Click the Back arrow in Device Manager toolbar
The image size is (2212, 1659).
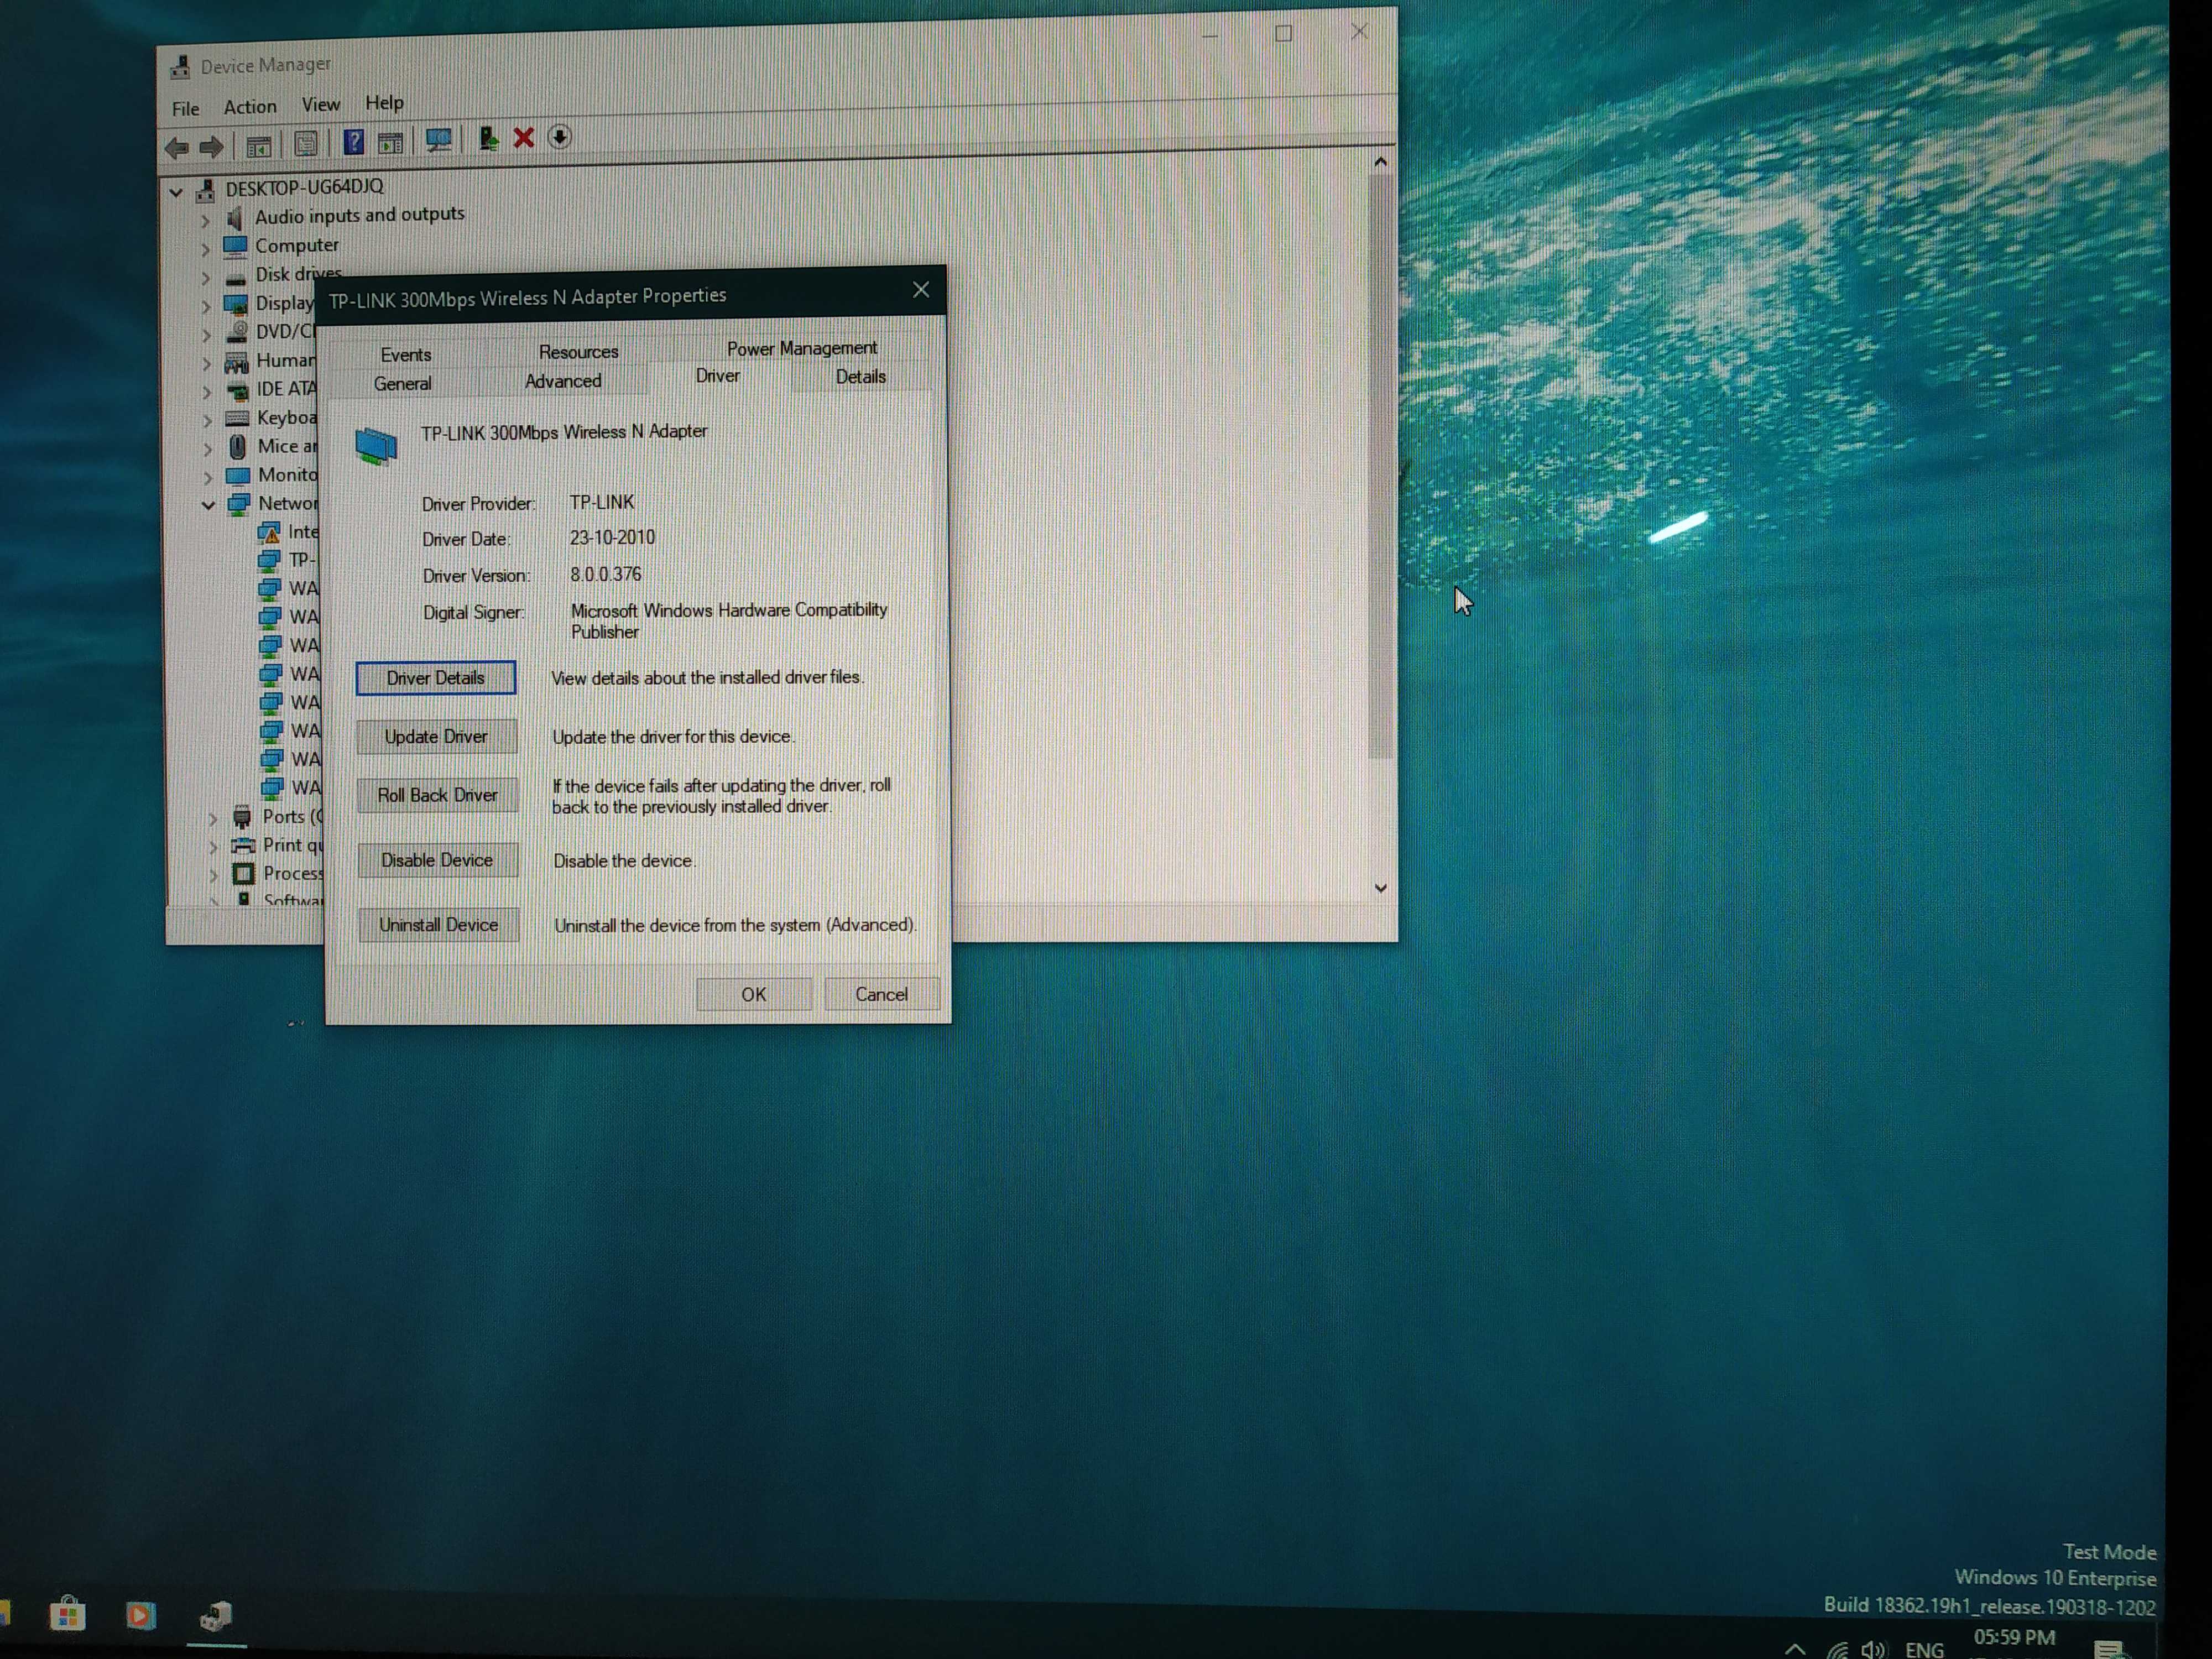pyautogui.click(x=177, y=148)
